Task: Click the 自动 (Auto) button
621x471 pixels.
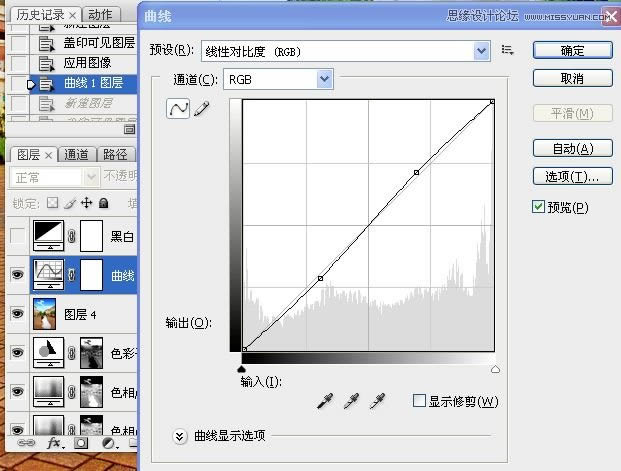Action: click(x=572, y=148)
